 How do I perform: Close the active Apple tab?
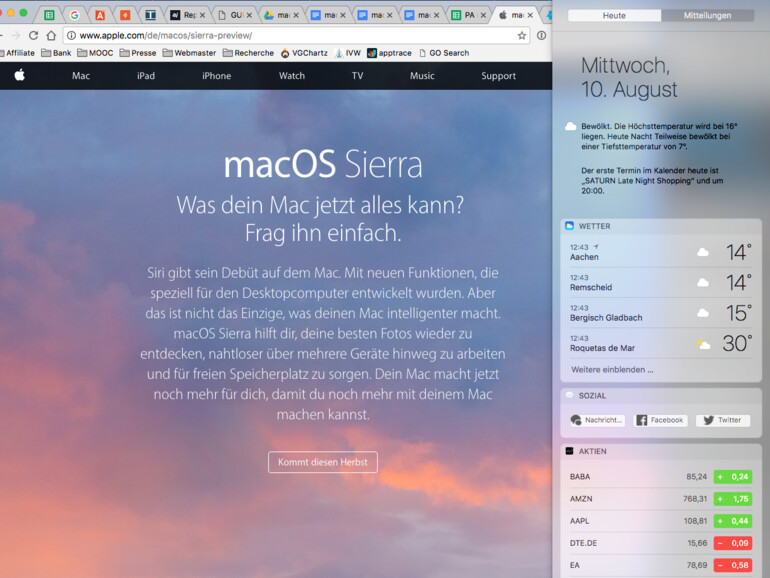click(x=530, y=15)
